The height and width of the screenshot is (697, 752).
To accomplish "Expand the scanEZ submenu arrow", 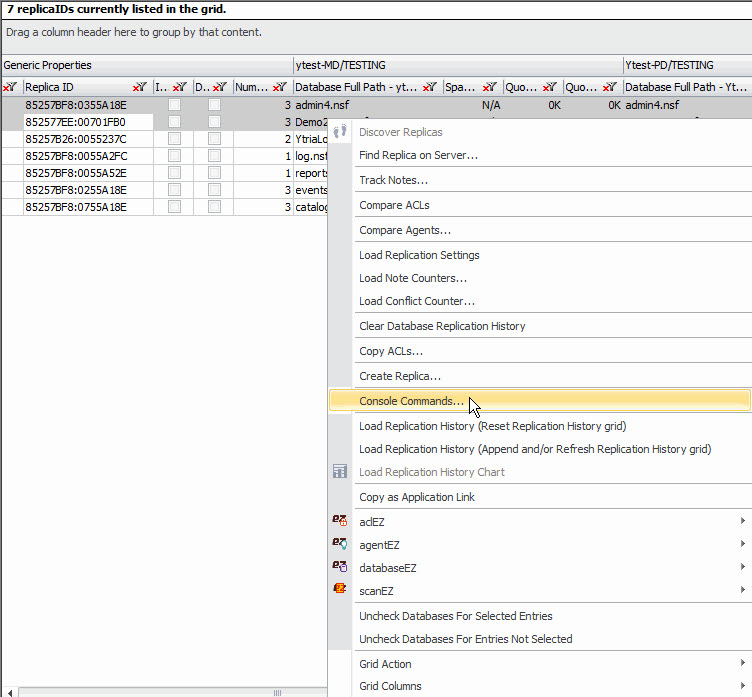I will [742, 591].
